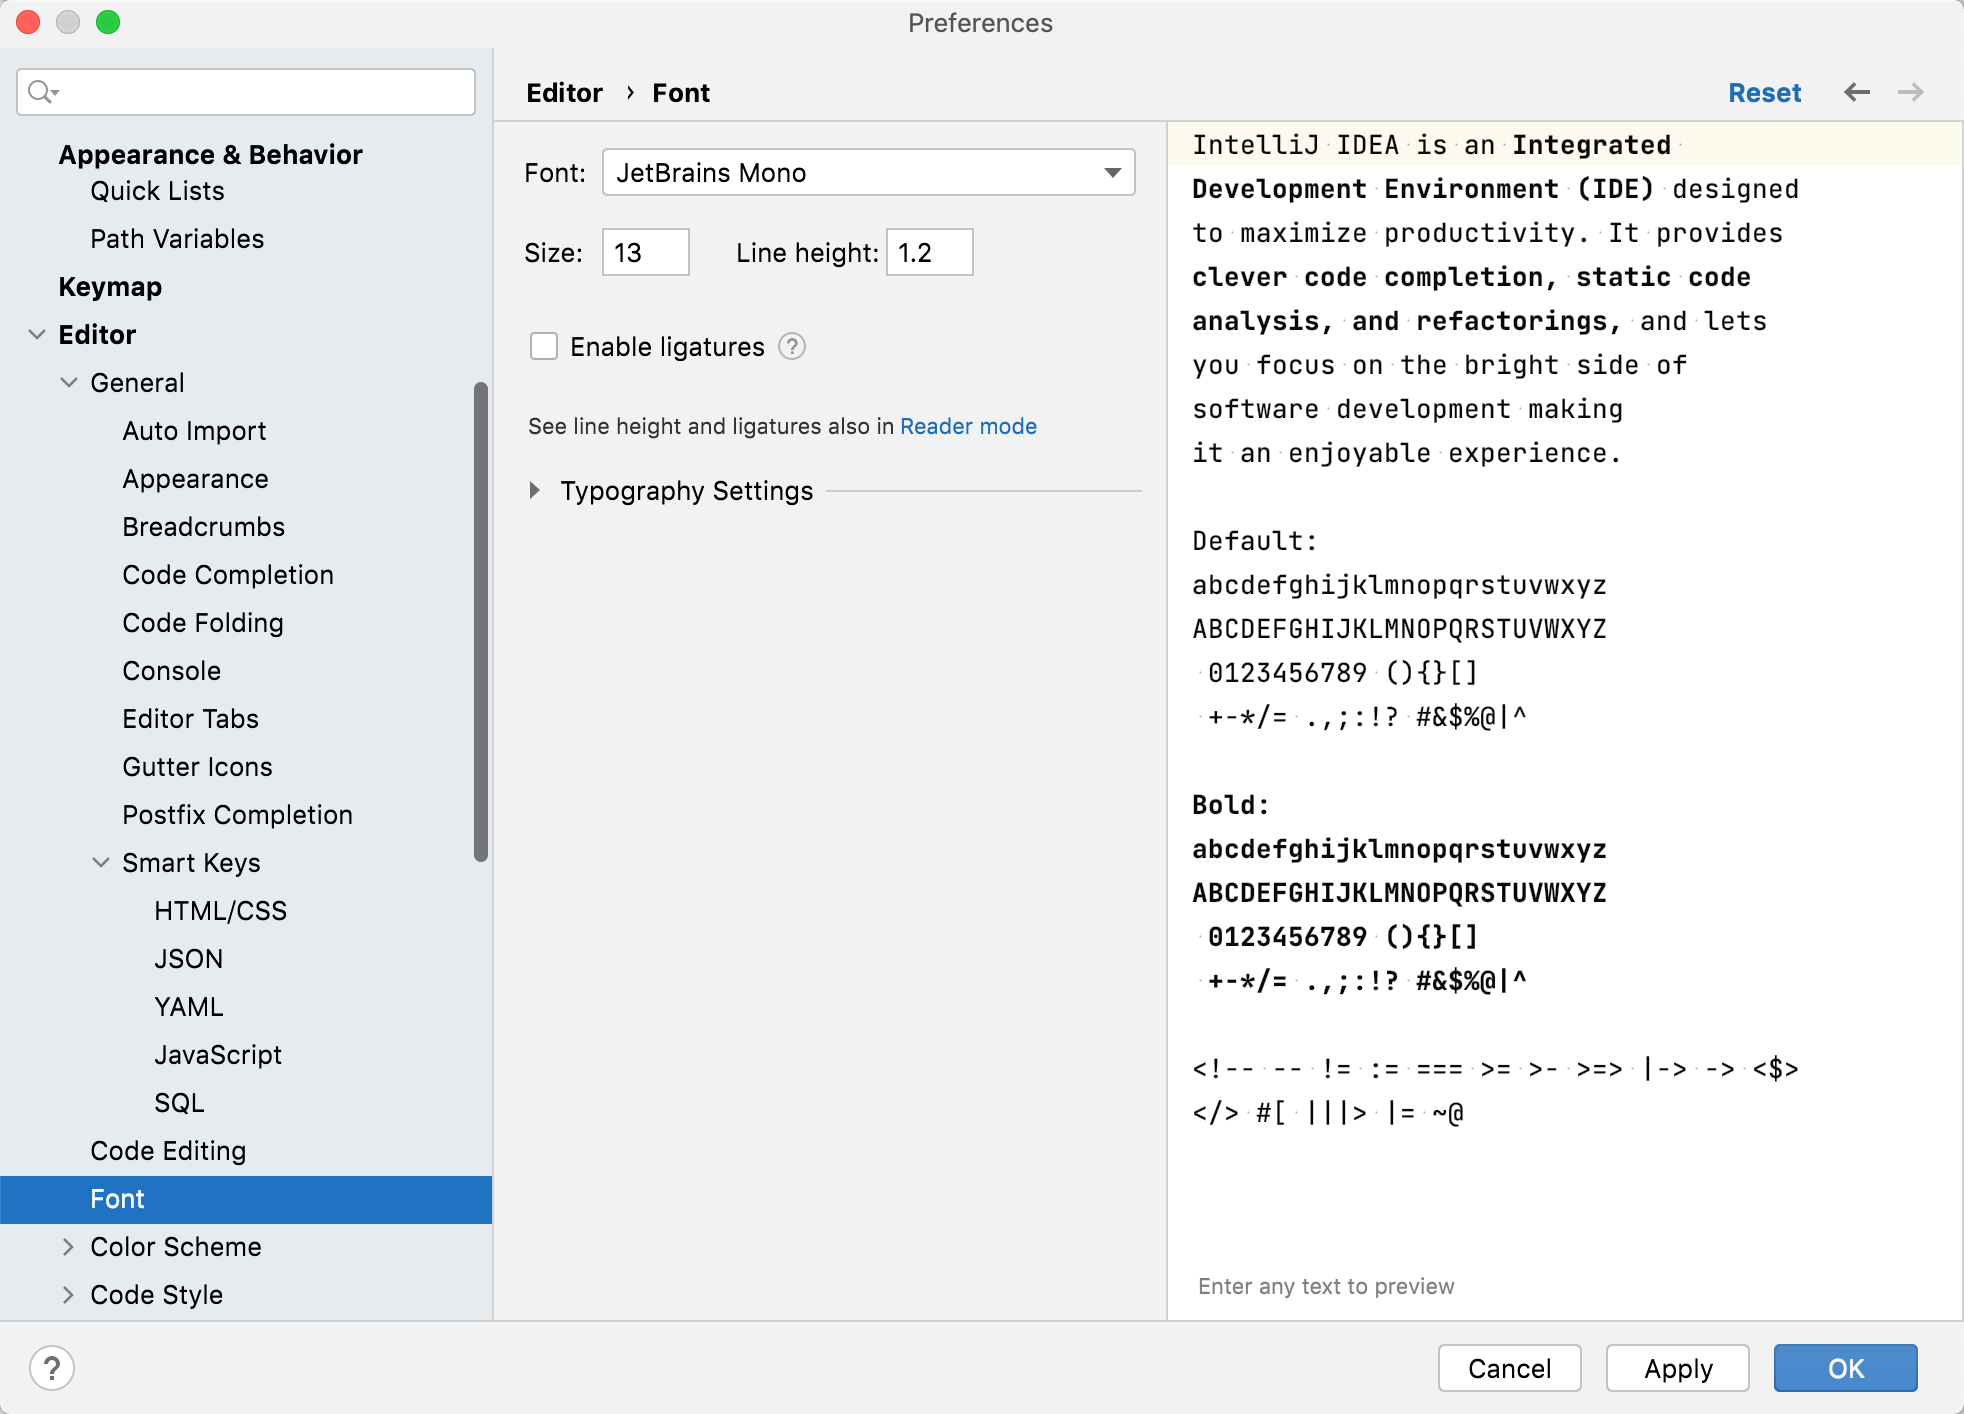1964x1414 pixels.
Task: Enable the Enable ligatures checkbox
Action: [543, 346]
